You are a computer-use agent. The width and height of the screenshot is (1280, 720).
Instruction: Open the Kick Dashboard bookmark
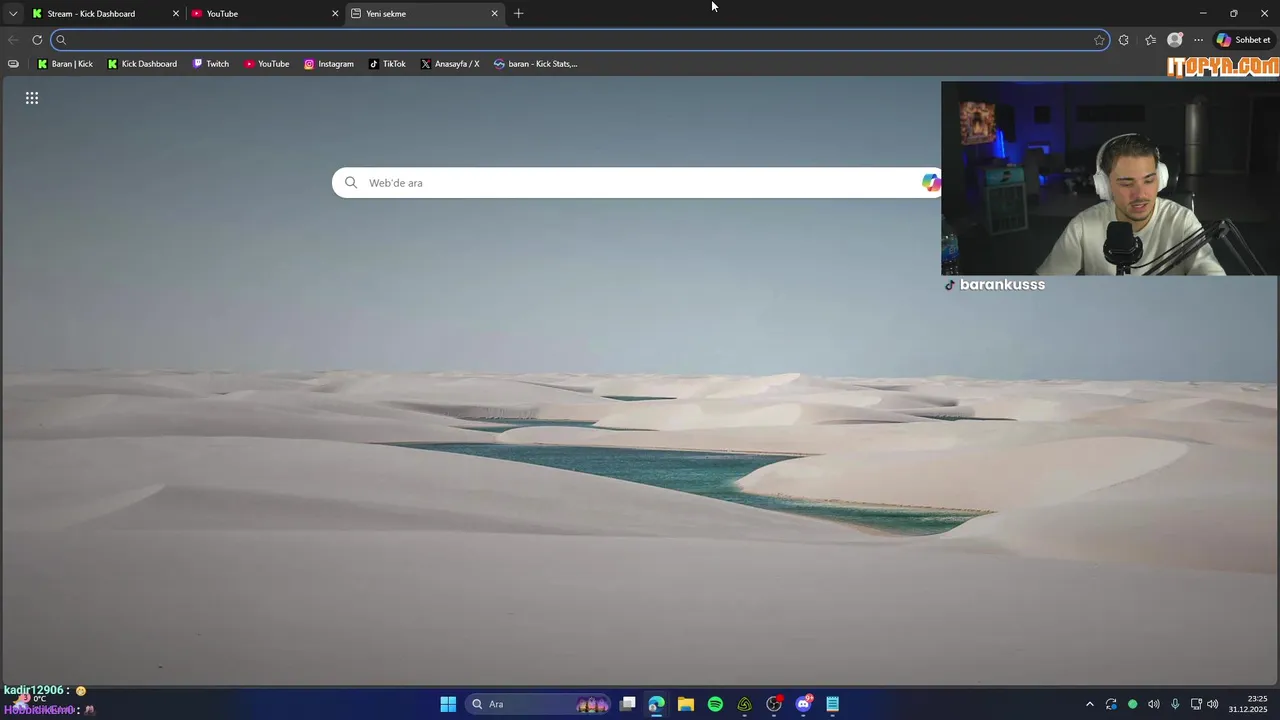point(142,64)
